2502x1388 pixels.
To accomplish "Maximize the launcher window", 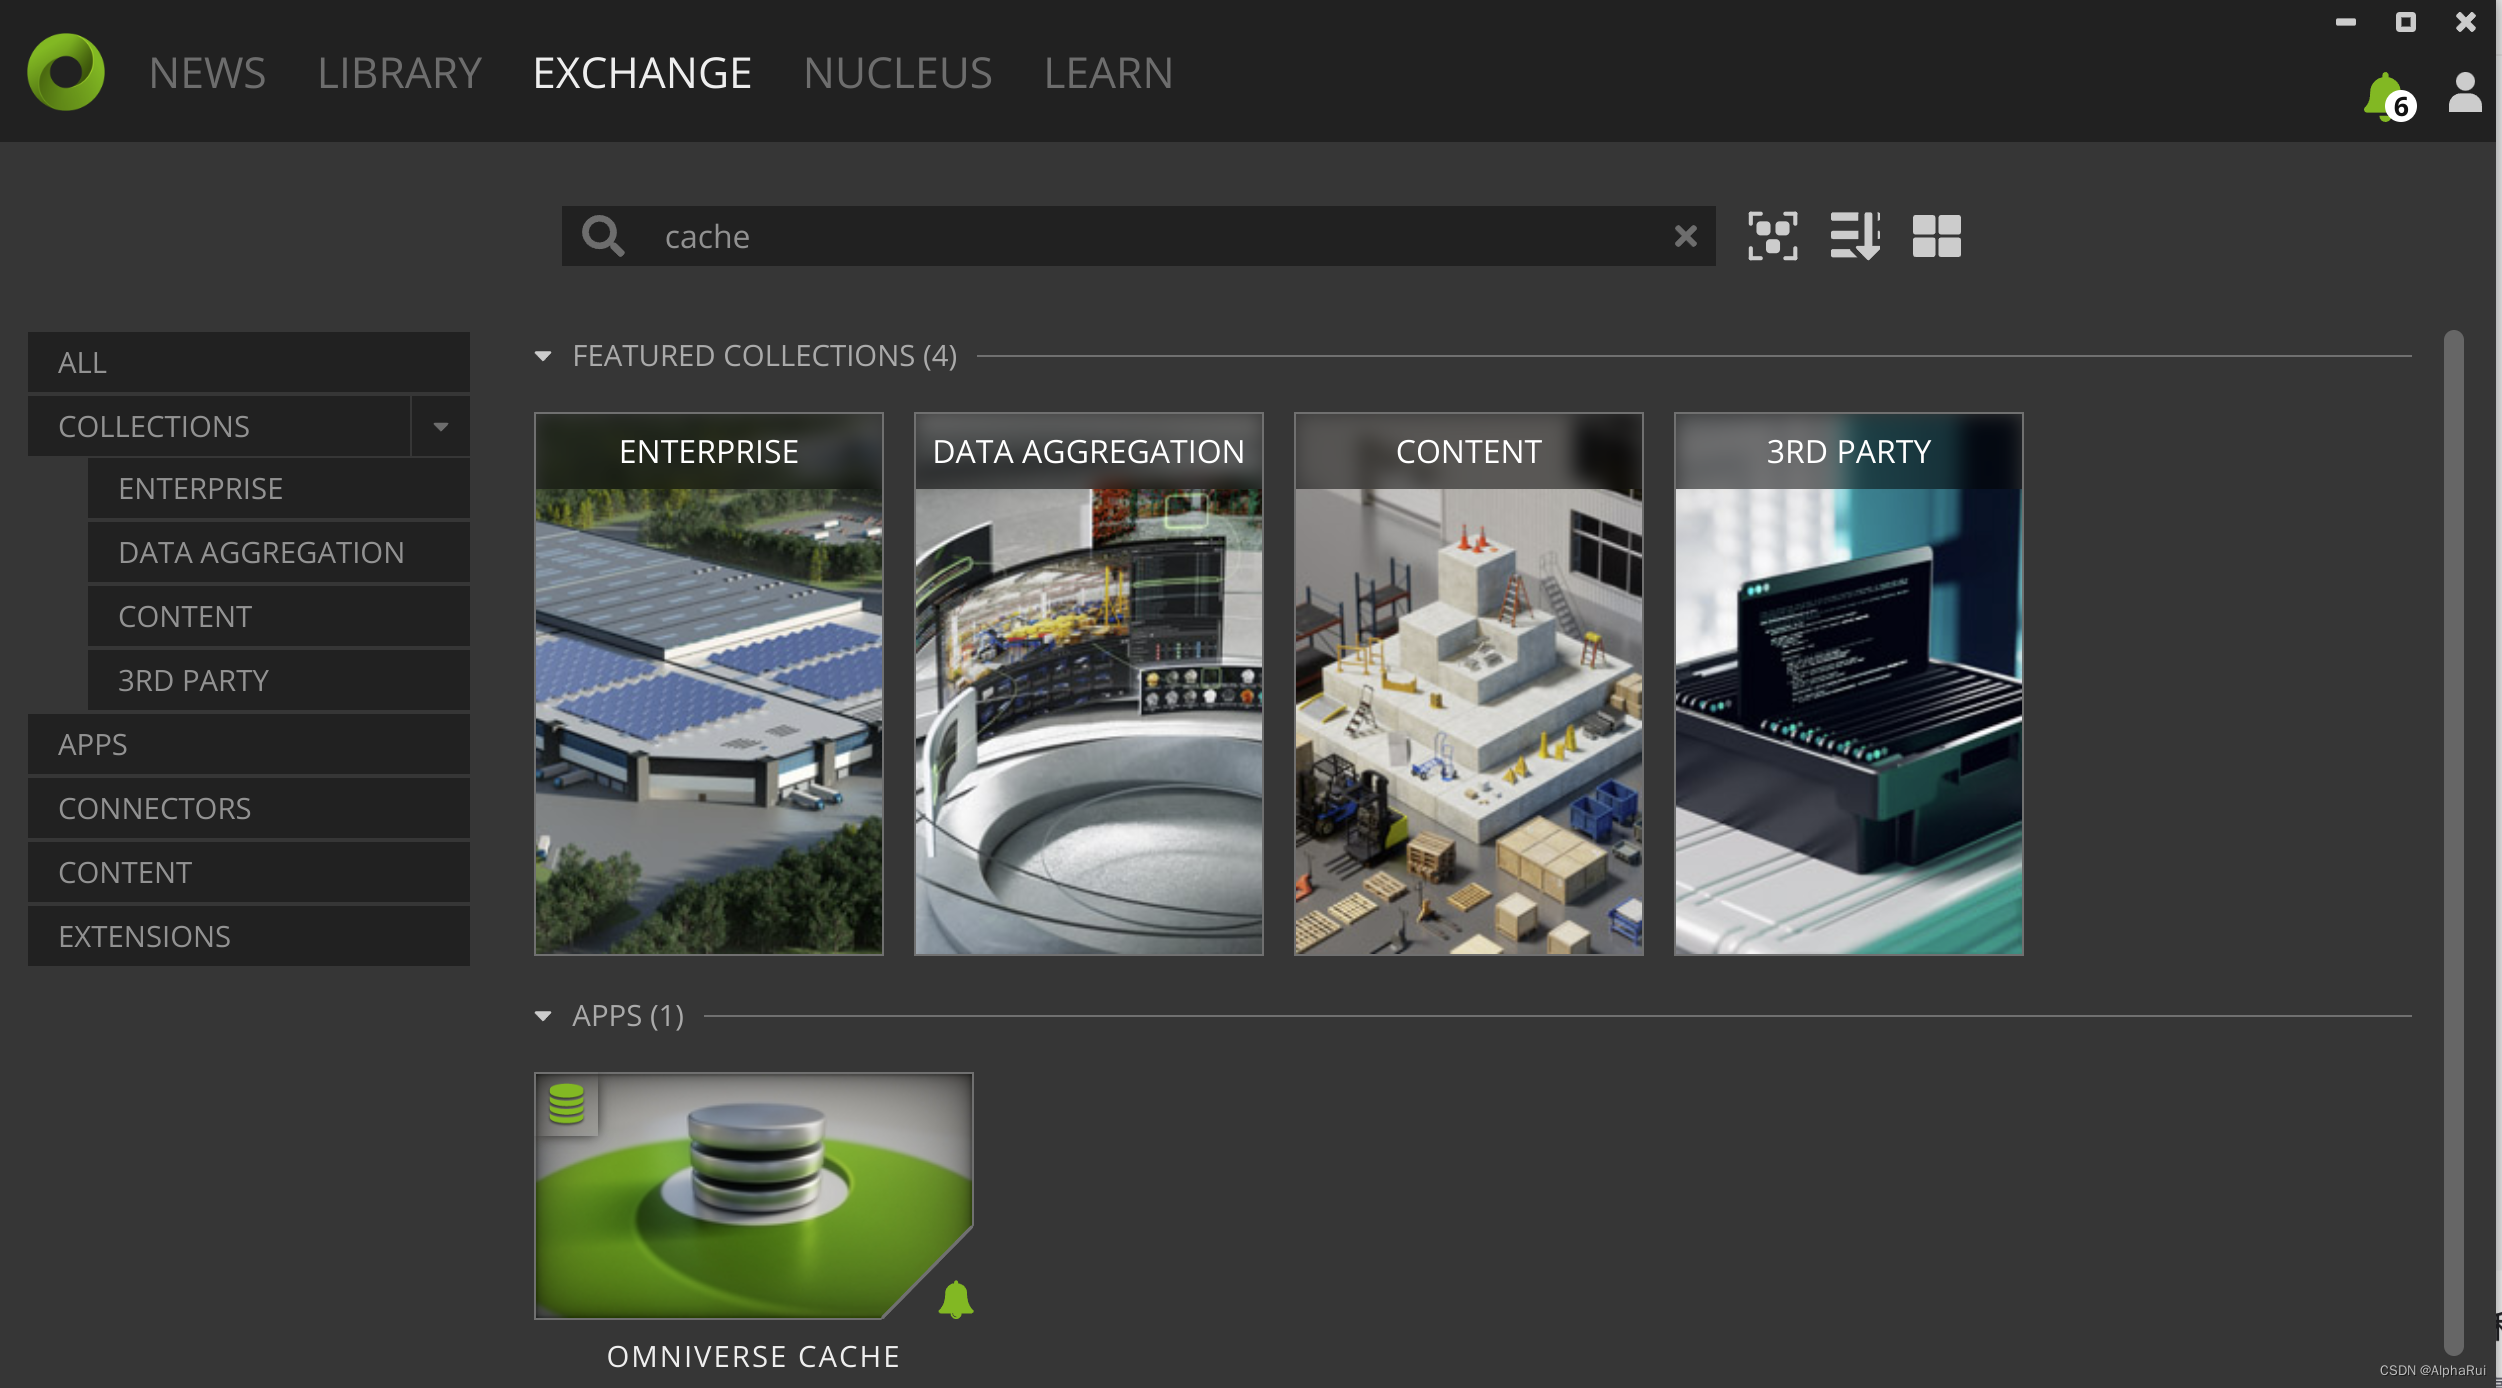I will click(x=2406, y=22).
